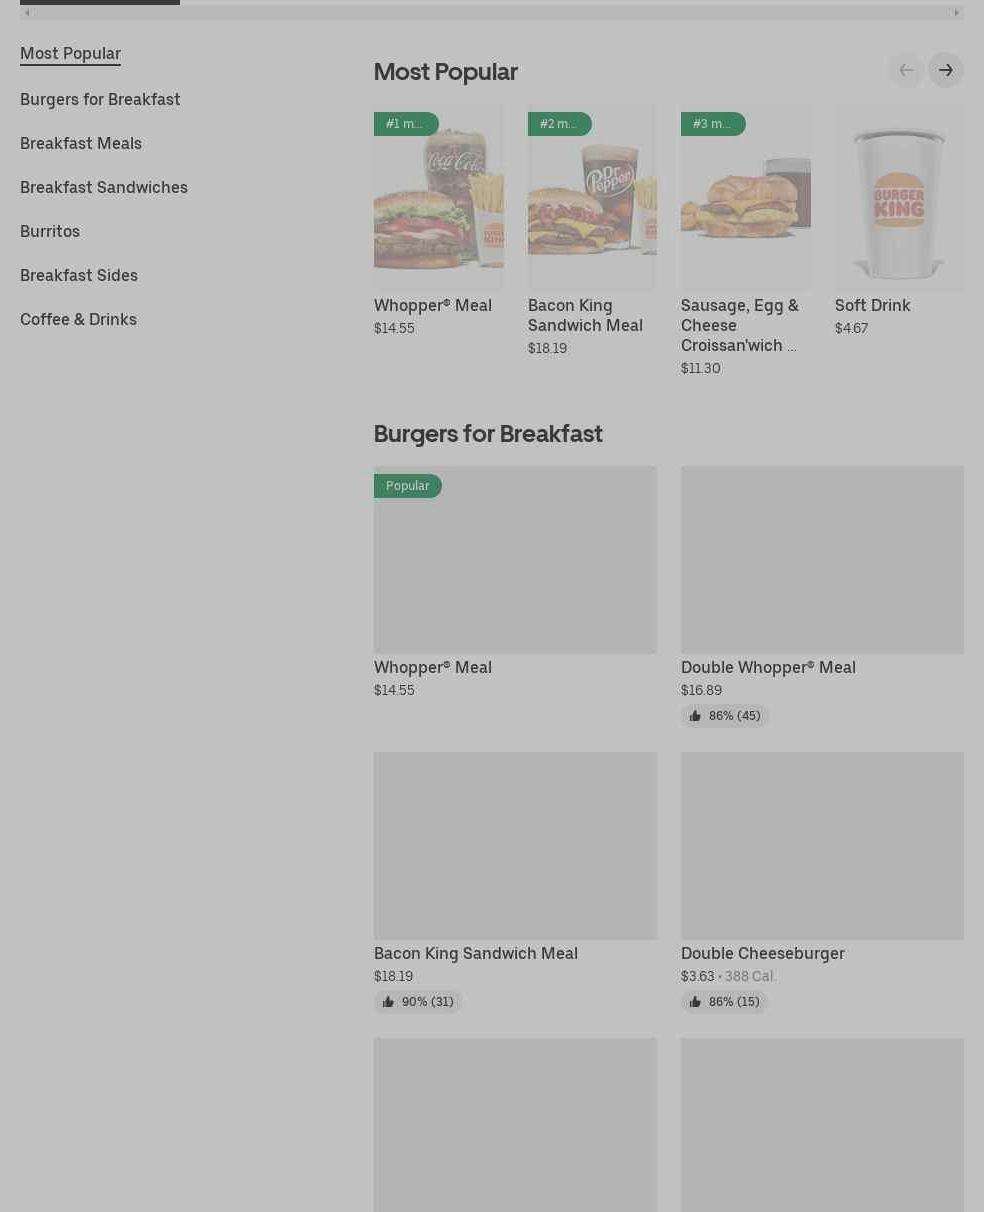Open the #1 Whopper Meal carousel image

pos(438,198)
